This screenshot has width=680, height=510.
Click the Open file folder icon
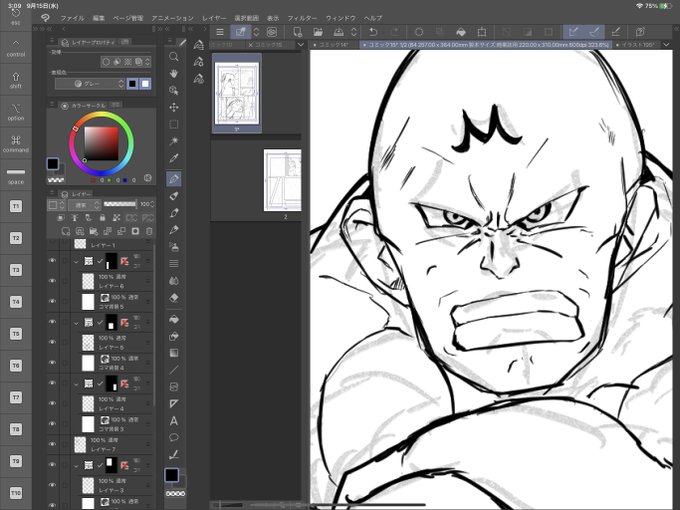tap(318, 32)
